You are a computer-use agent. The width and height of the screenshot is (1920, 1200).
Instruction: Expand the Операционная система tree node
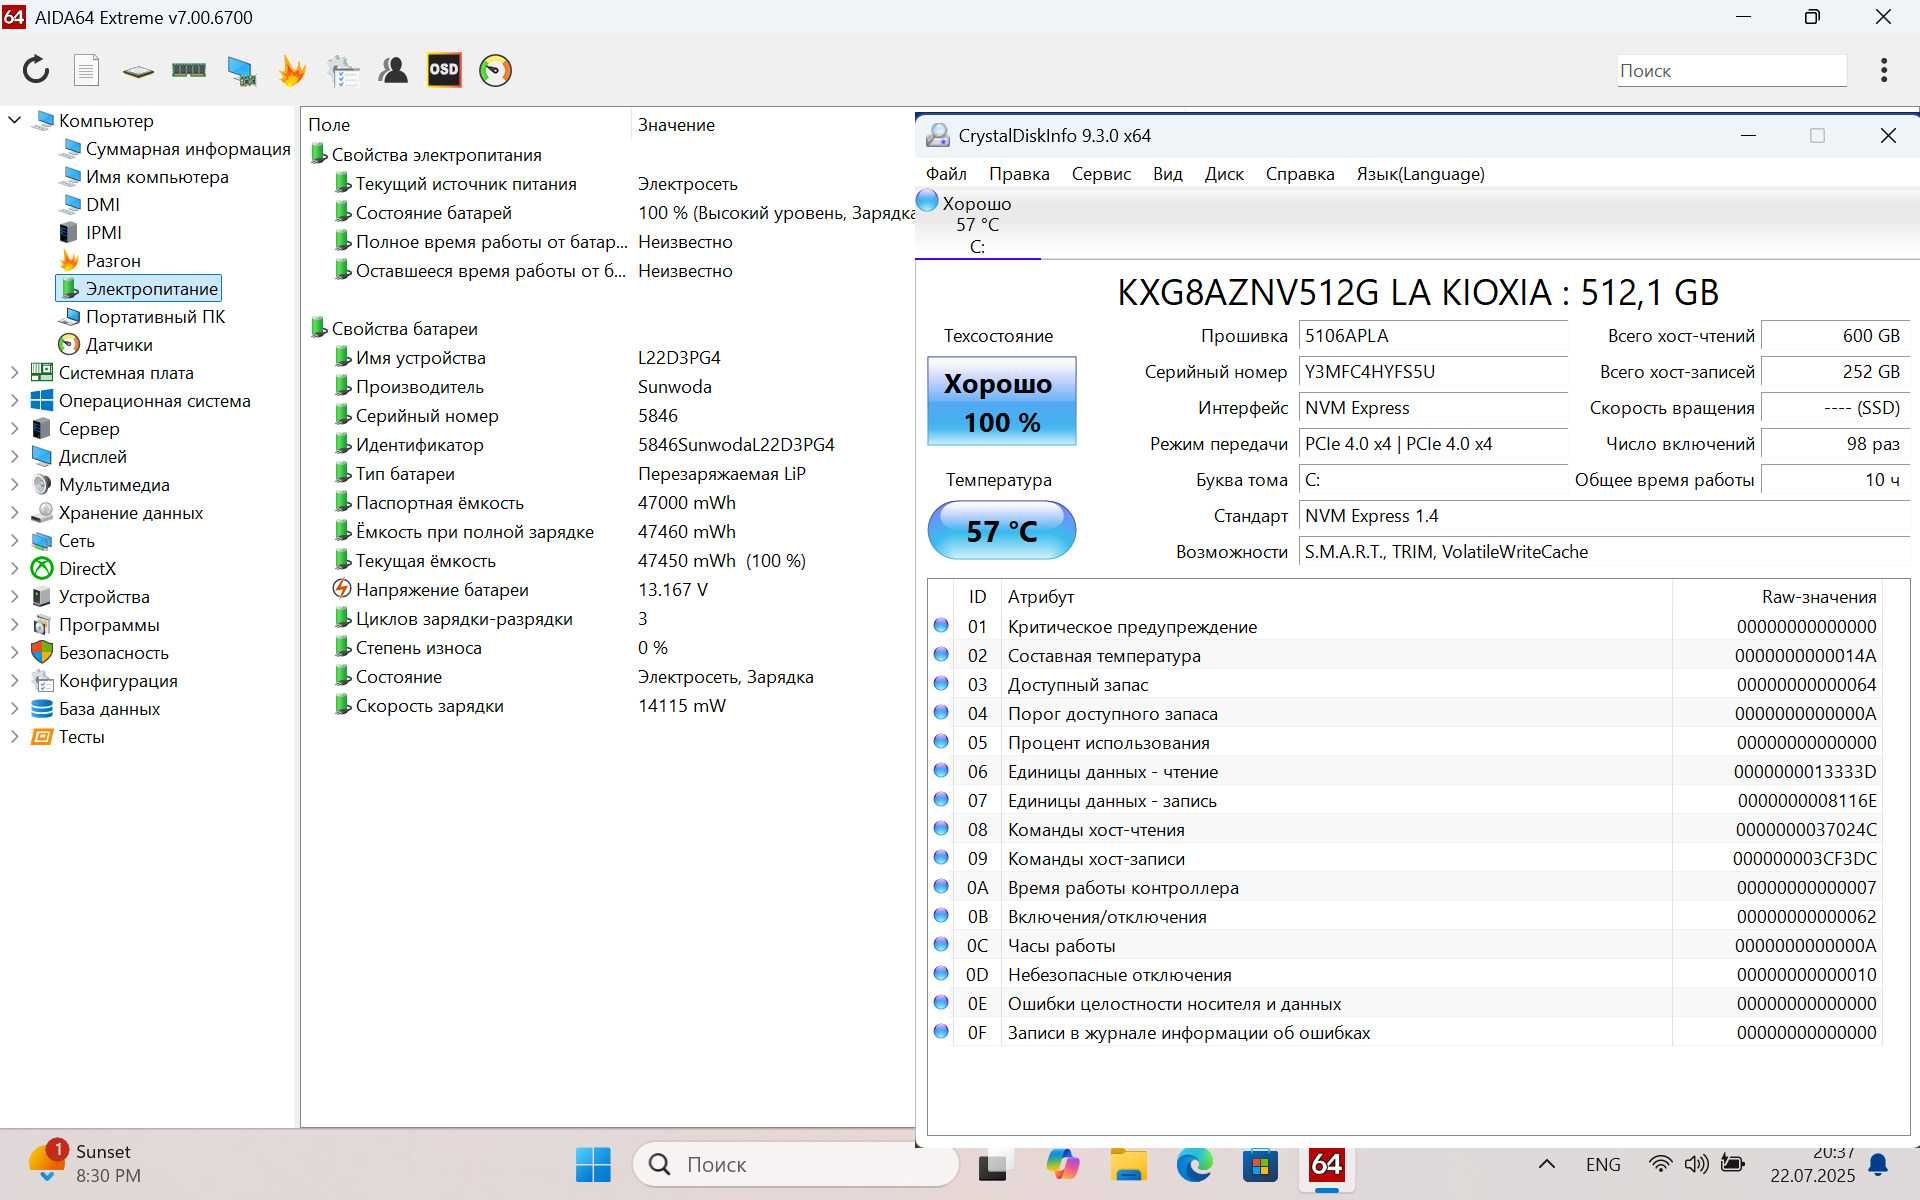click(14, 400)
